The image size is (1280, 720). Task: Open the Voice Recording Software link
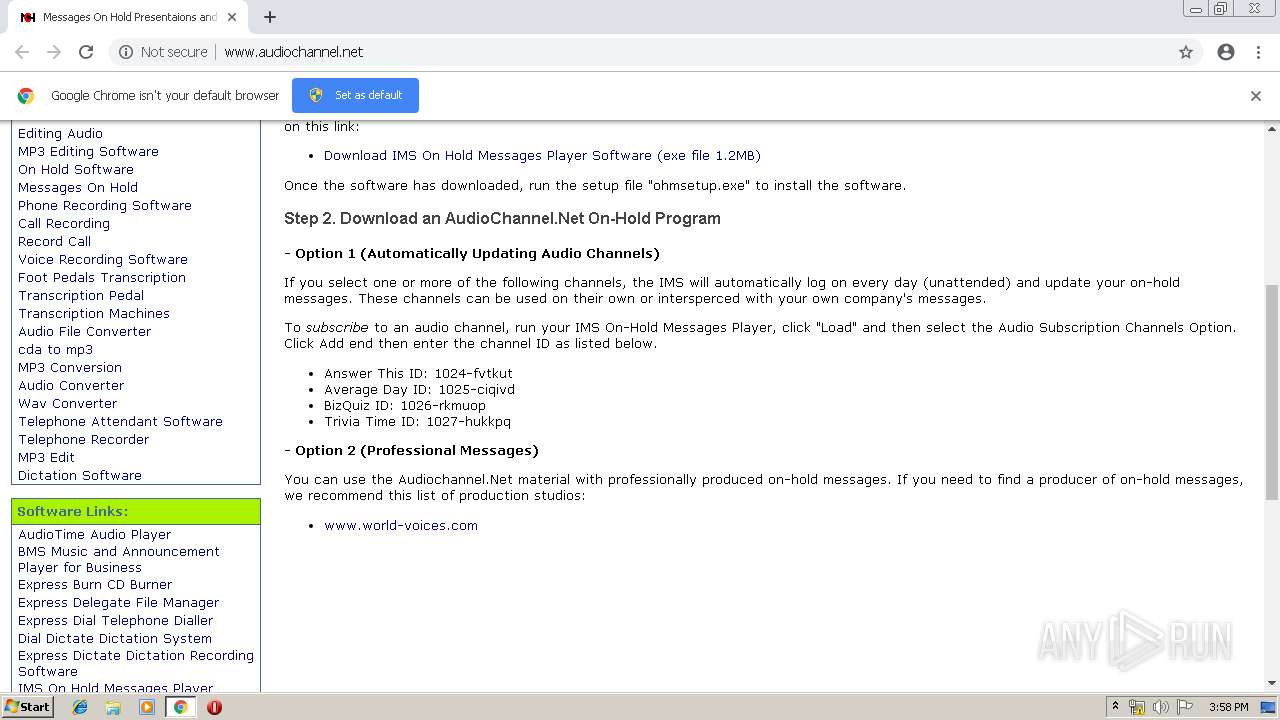point(103,259)
